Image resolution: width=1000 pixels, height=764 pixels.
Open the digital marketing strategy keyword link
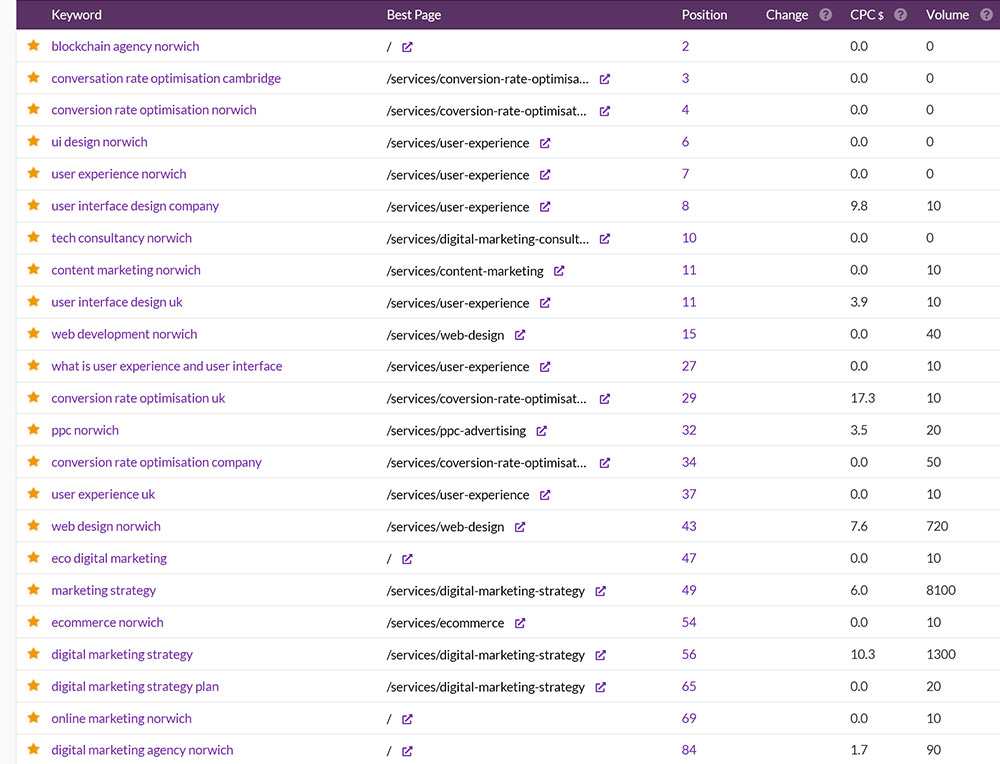tap(122, 655)
